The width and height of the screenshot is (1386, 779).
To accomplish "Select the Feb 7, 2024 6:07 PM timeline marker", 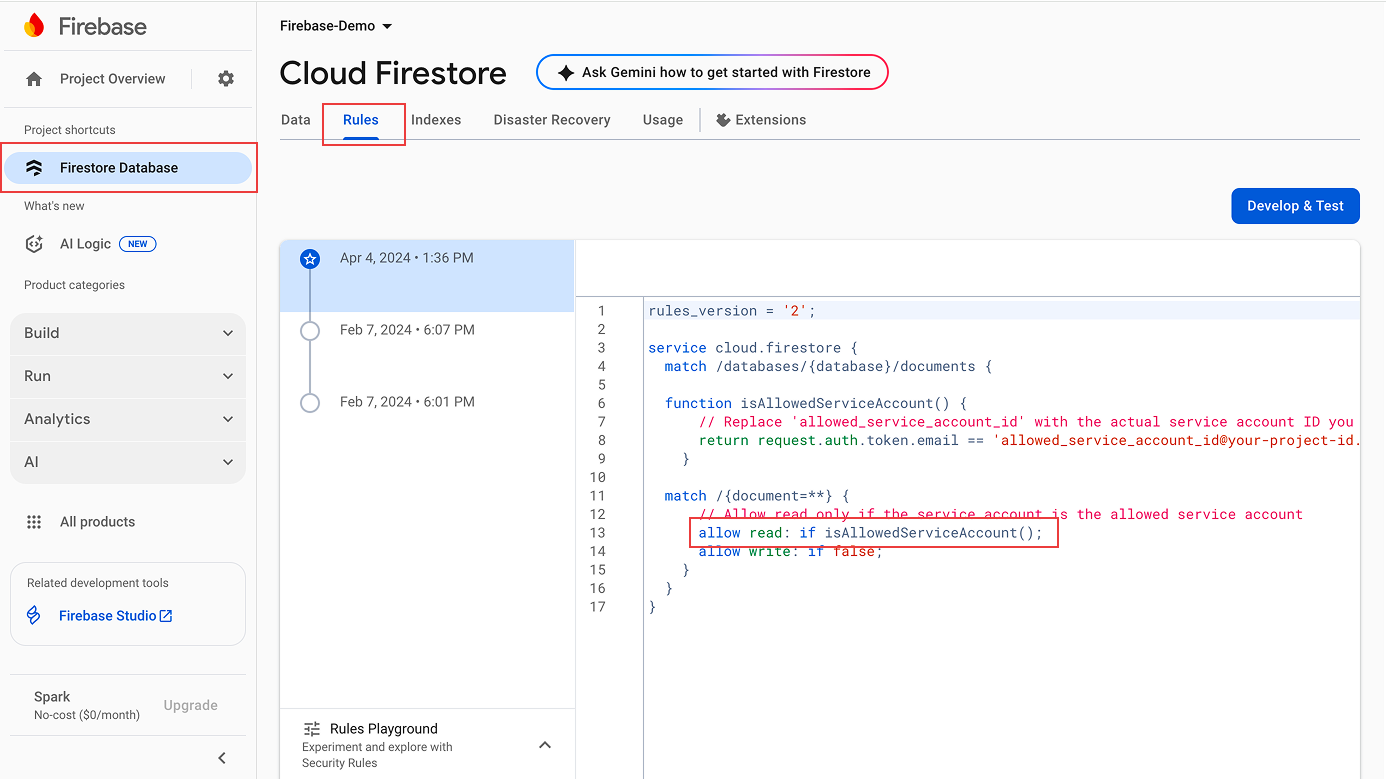I will tap(310, 331).
